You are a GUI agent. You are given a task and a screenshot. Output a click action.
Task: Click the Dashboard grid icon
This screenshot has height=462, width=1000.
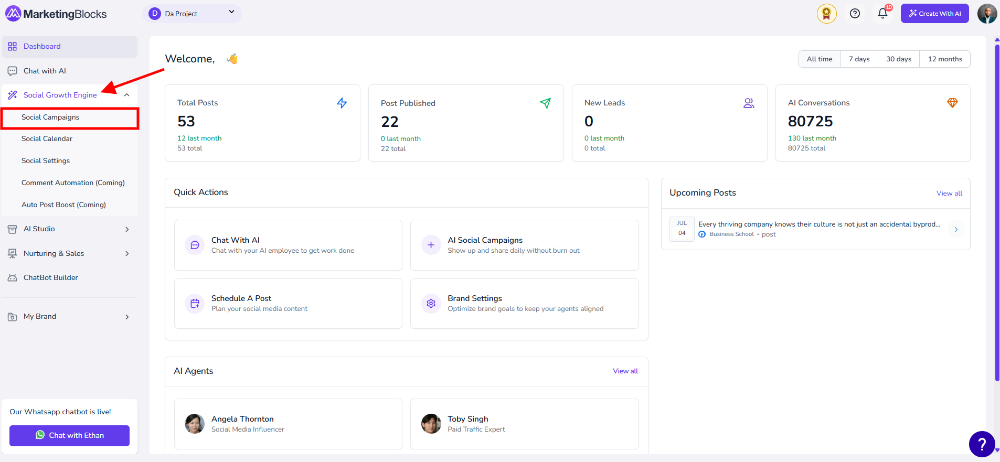12,47
